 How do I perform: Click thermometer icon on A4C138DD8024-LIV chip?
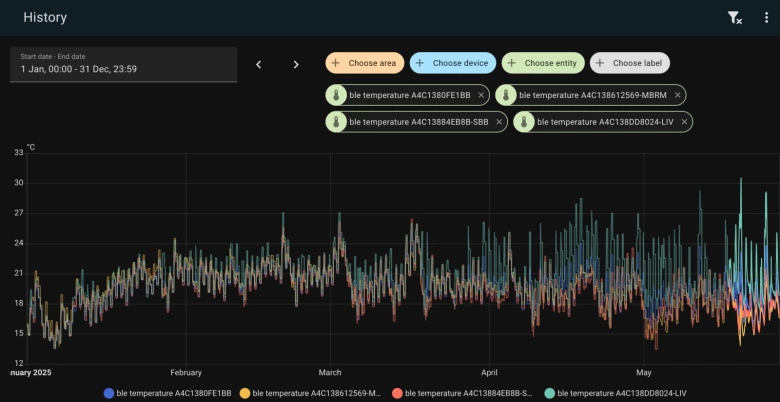(525, 122)
